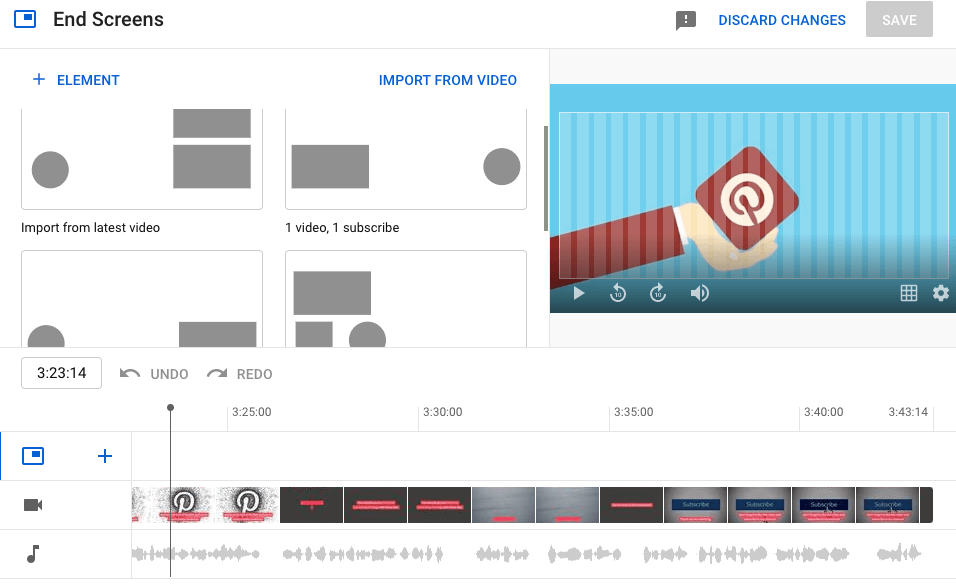Click the SAVE button
Screen dimensions: 956x585
click(899, 20)
